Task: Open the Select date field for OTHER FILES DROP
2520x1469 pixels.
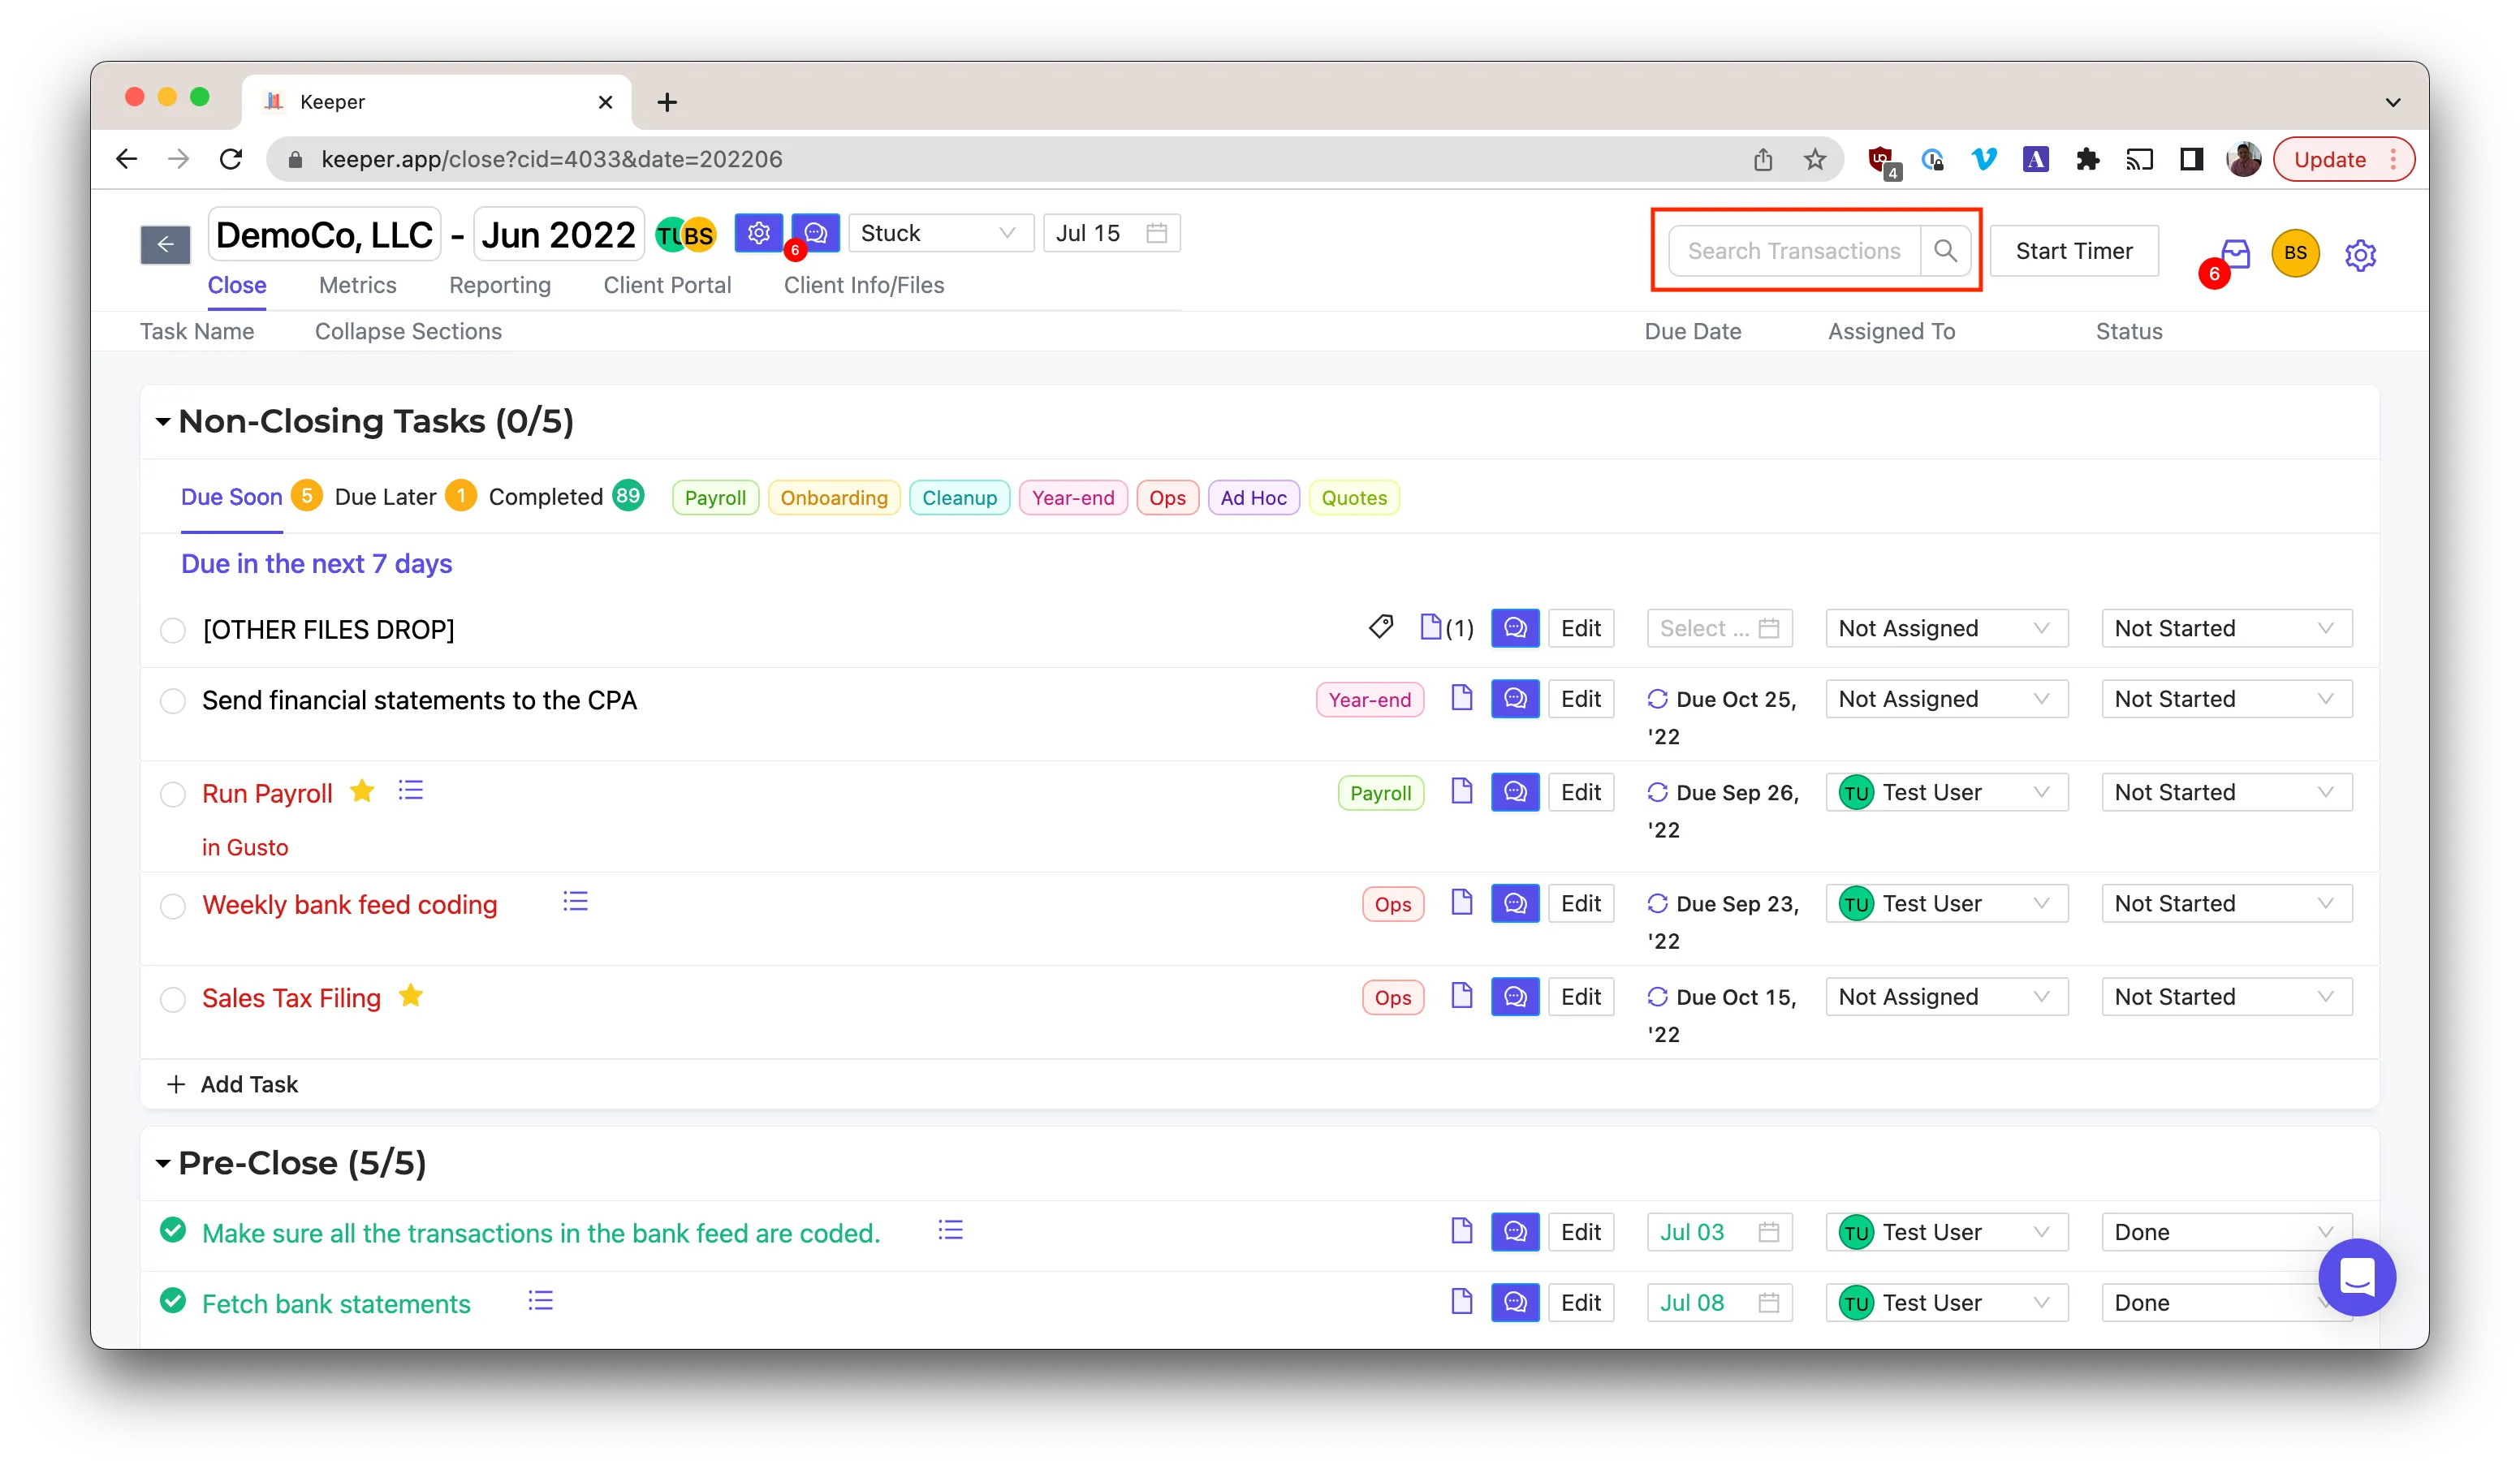Action: point(1719,628)
